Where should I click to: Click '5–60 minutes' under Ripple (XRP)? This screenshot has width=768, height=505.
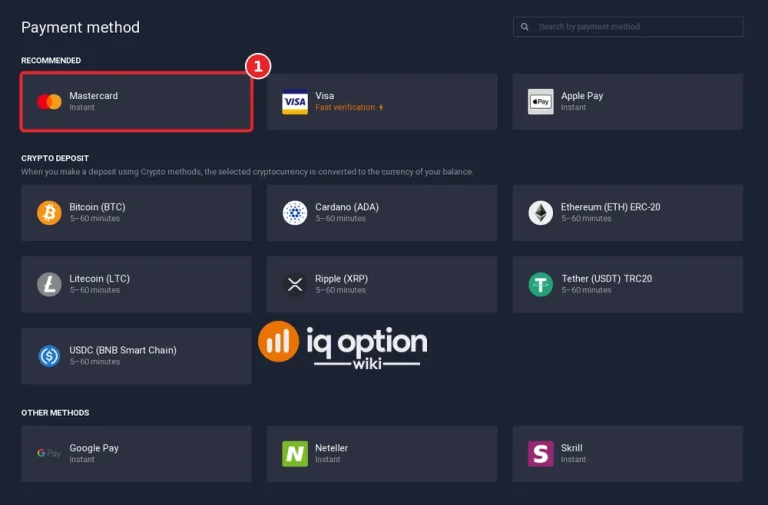(340, 290)
